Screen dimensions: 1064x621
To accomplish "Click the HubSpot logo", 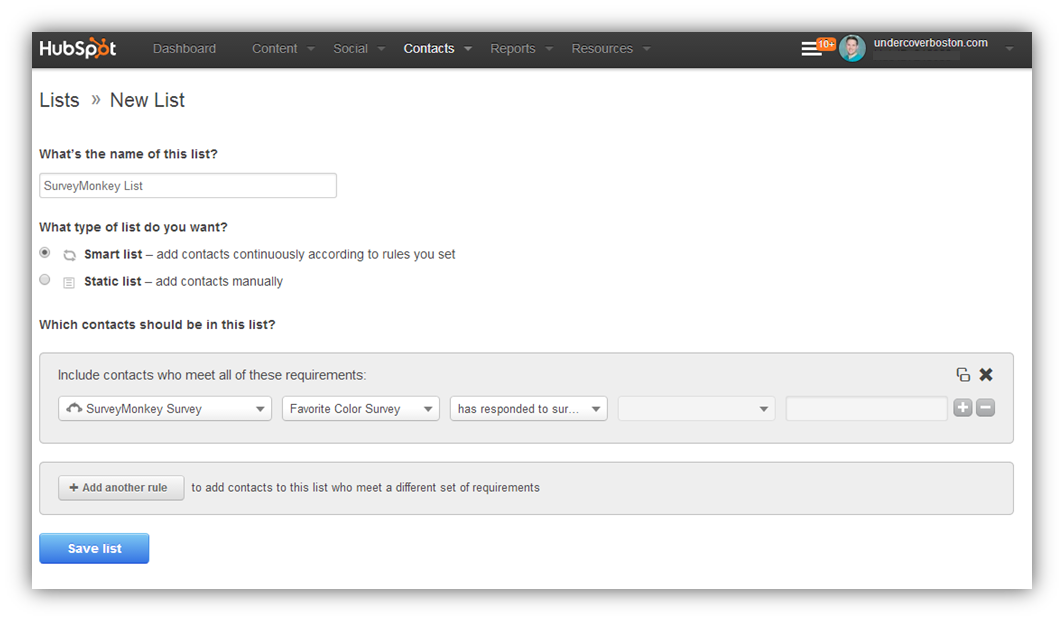I will 77,48.
